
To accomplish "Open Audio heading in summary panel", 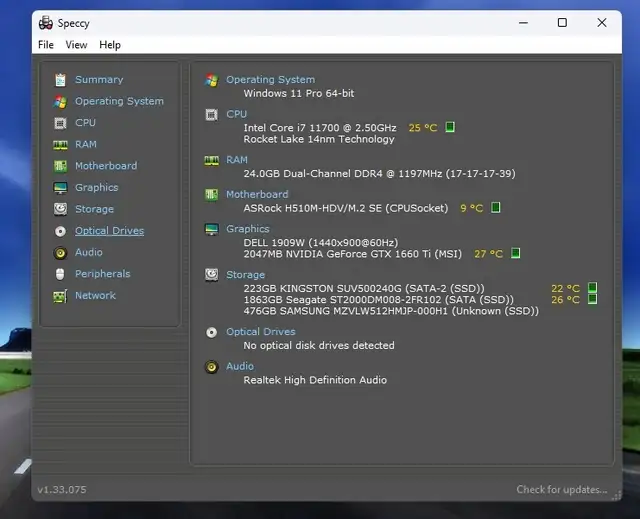I will [240, 366].
